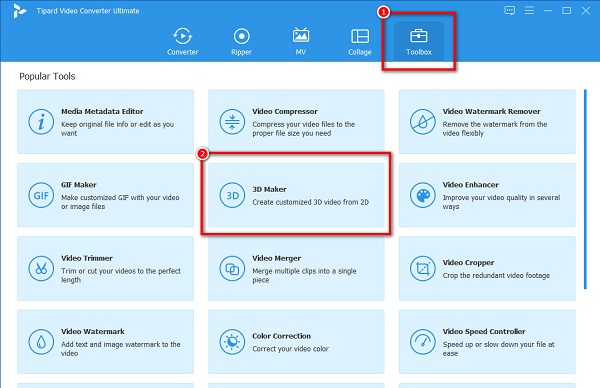Click 'Create customized 3D video from 2D' text
This screenshot has height=388, width=600.
coord(310,202)
